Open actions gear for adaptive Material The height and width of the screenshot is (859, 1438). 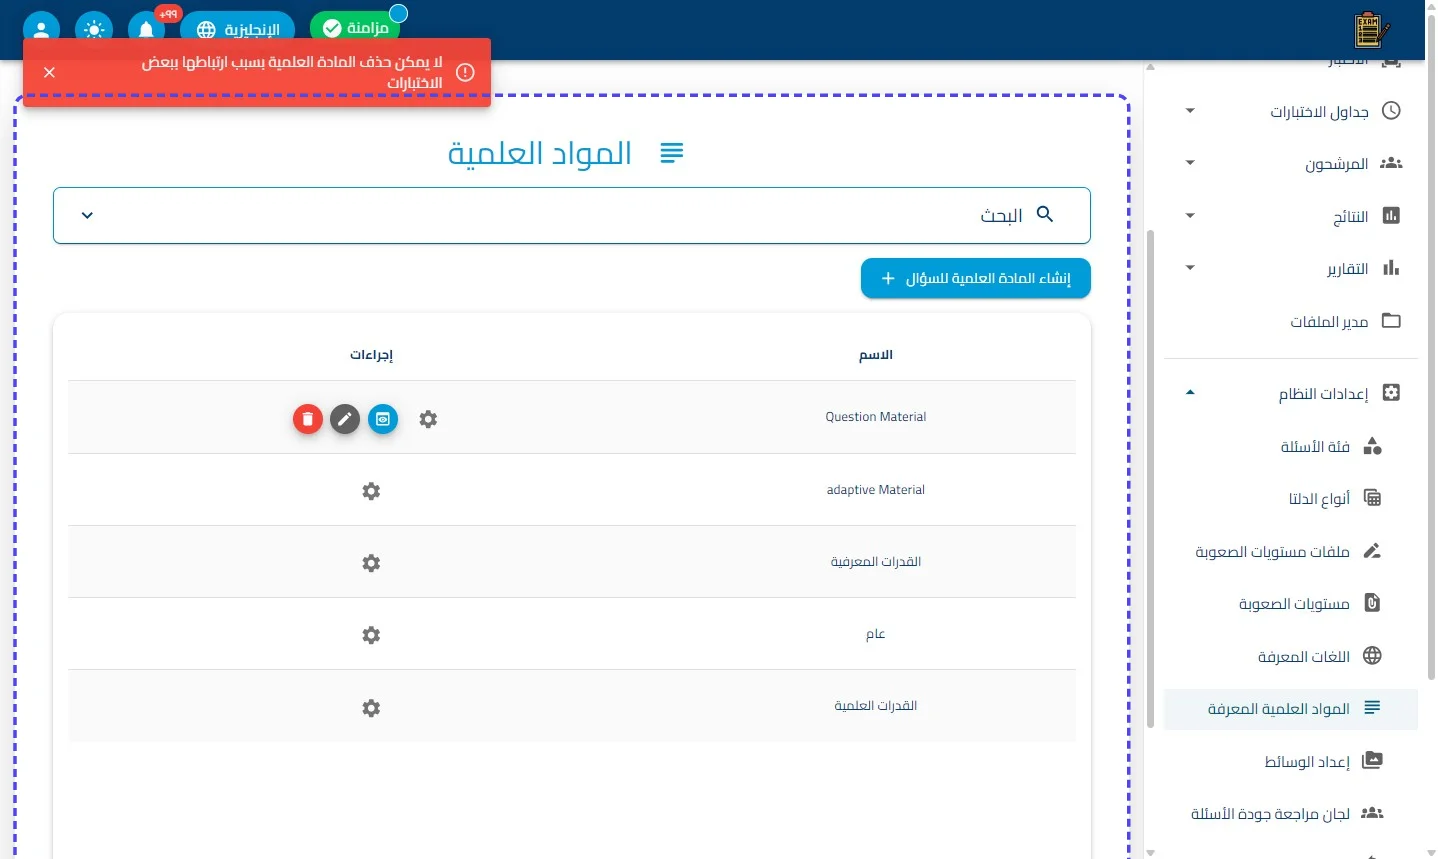(x=371, y=491)
